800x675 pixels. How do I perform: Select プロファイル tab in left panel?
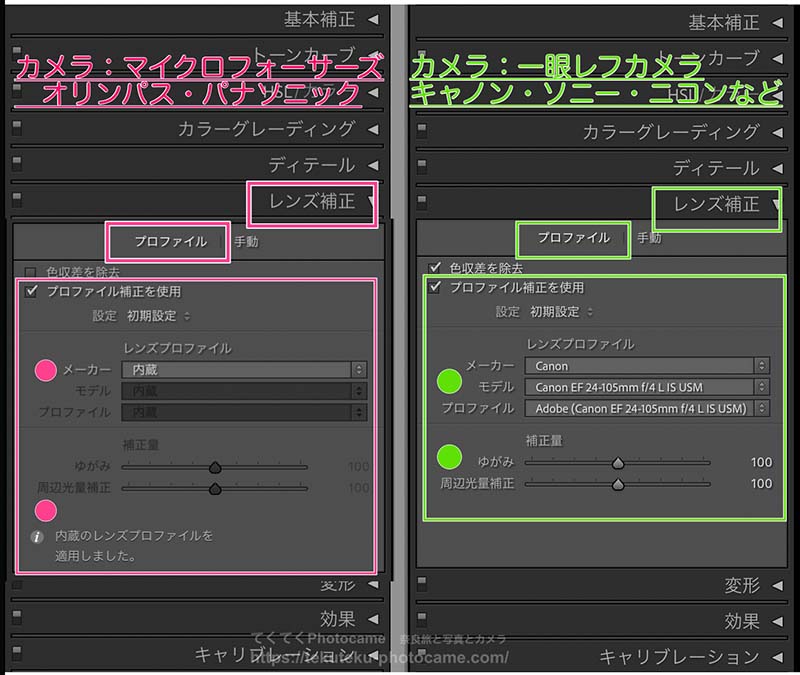pos(170,241)
